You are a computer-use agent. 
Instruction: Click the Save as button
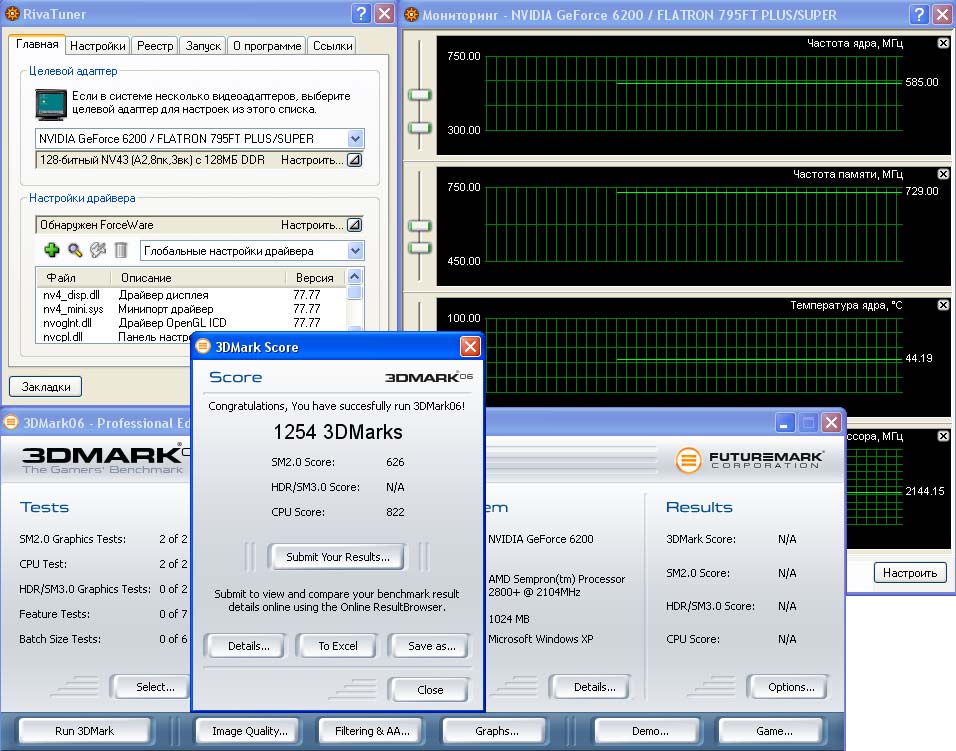[431, 646]
